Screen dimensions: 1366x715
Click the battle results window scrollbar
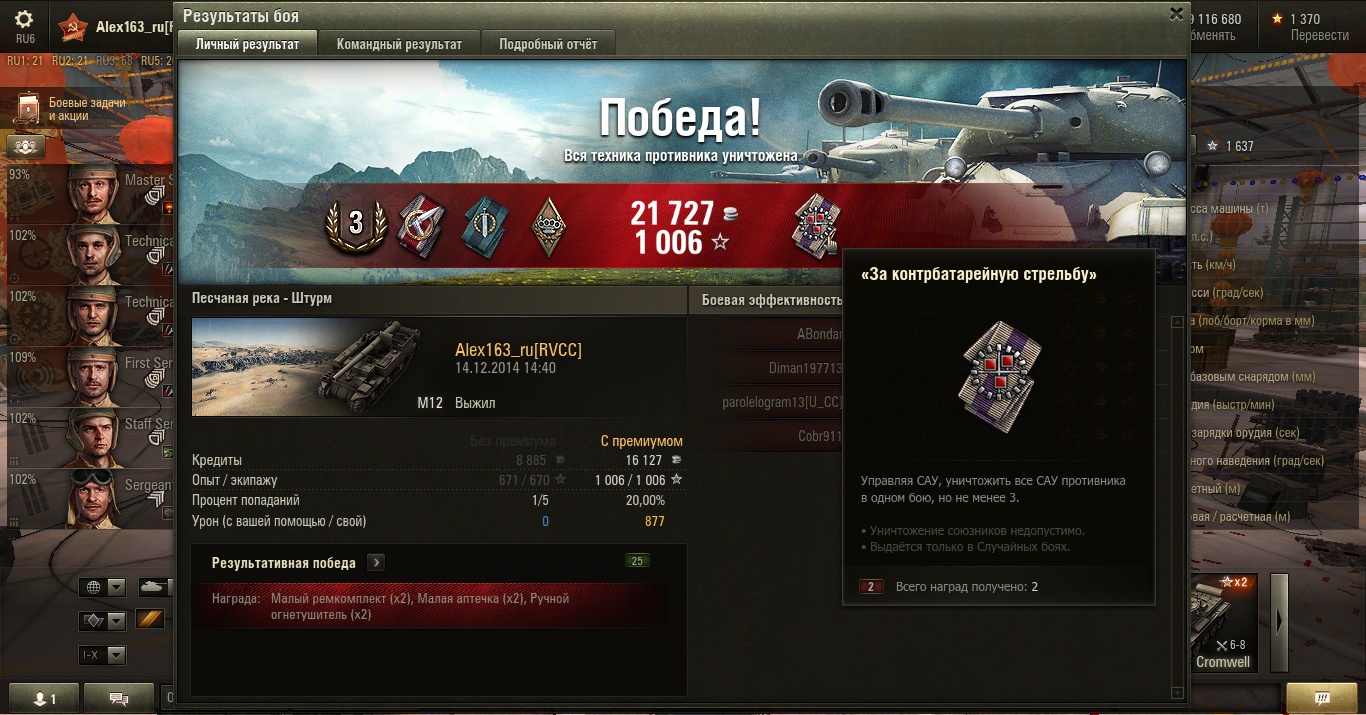pyautogui.click(x=1177, y=508)
